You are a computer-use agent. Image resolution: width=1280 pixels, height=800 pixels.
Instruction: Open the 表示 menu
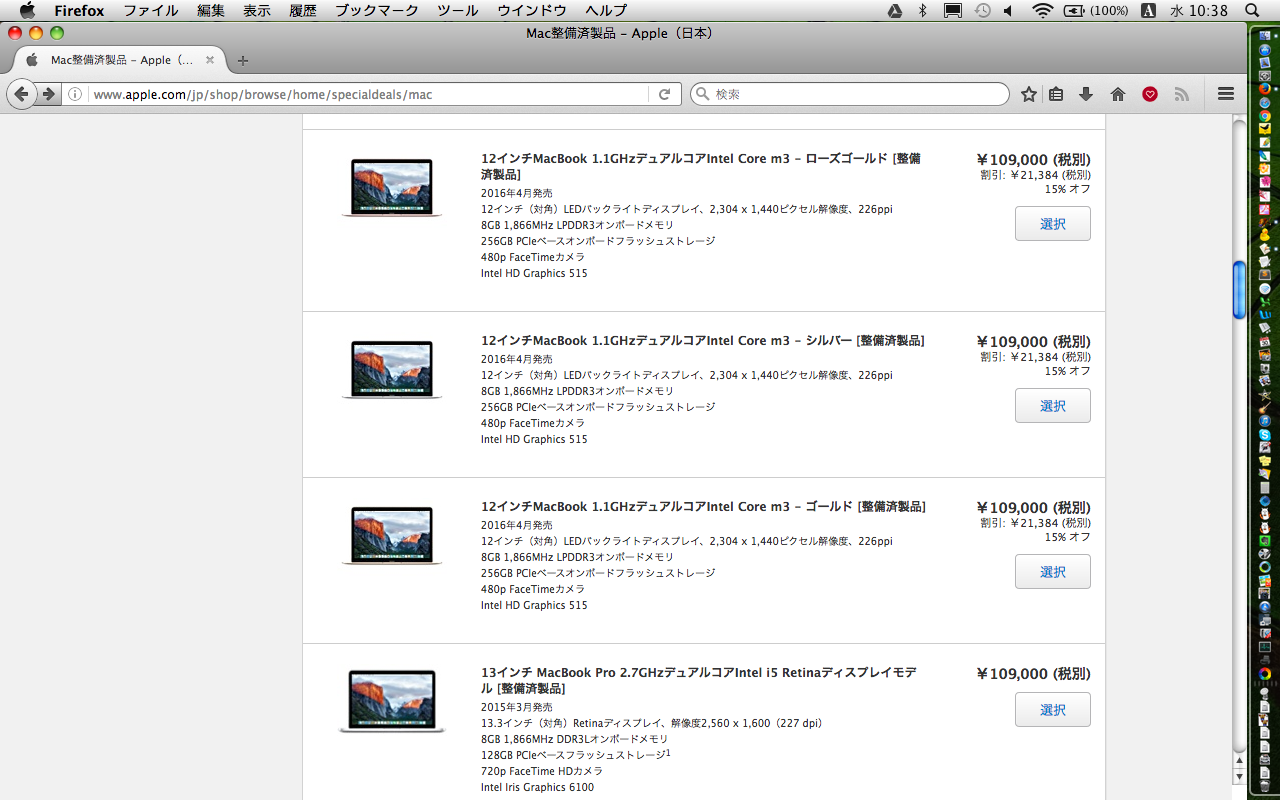257,11
